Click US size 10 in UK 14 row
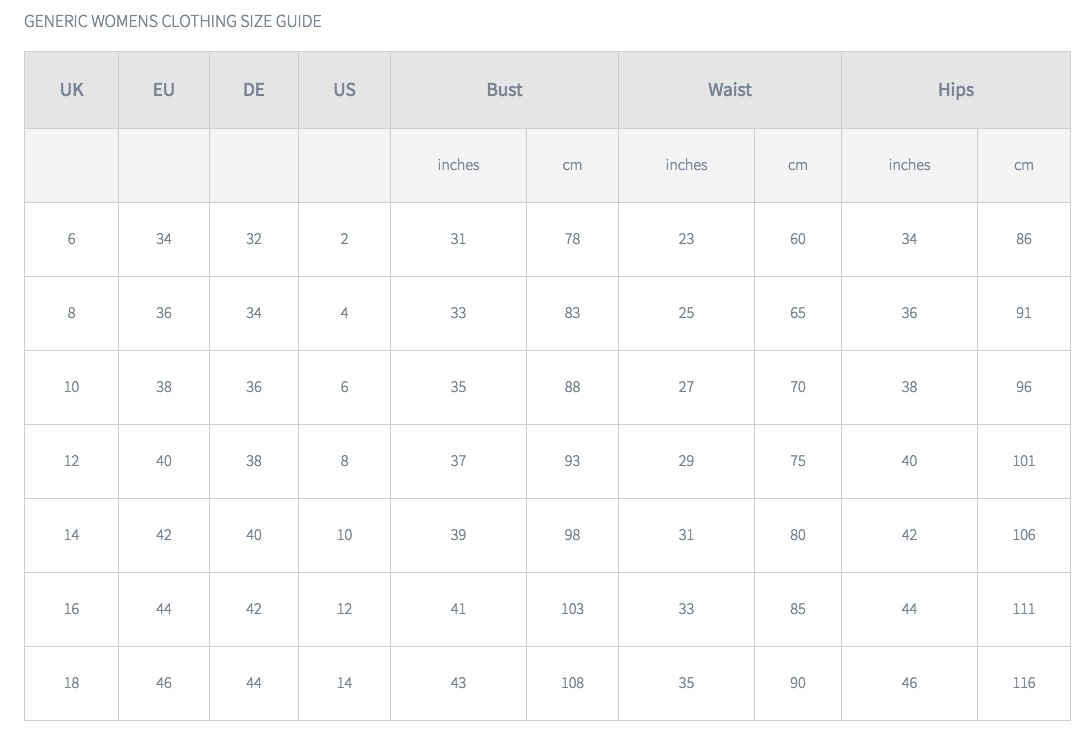The width and height of the screenshot is (1091, 751). [x=344, y=535]
